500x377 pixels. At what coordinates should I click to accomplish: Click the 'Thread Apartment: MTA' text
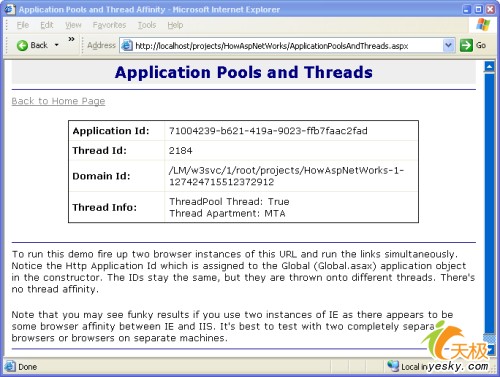[227, 213]
